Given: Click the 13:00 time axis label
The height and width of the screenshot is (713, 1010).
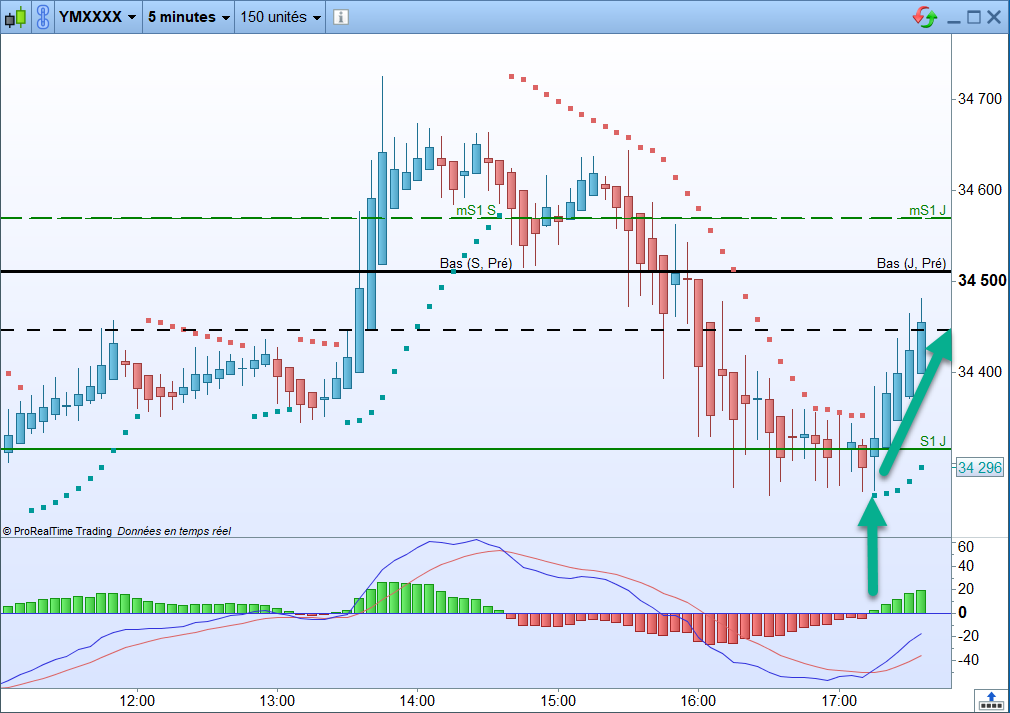Looking at the screenshot, I should [278, 701].
